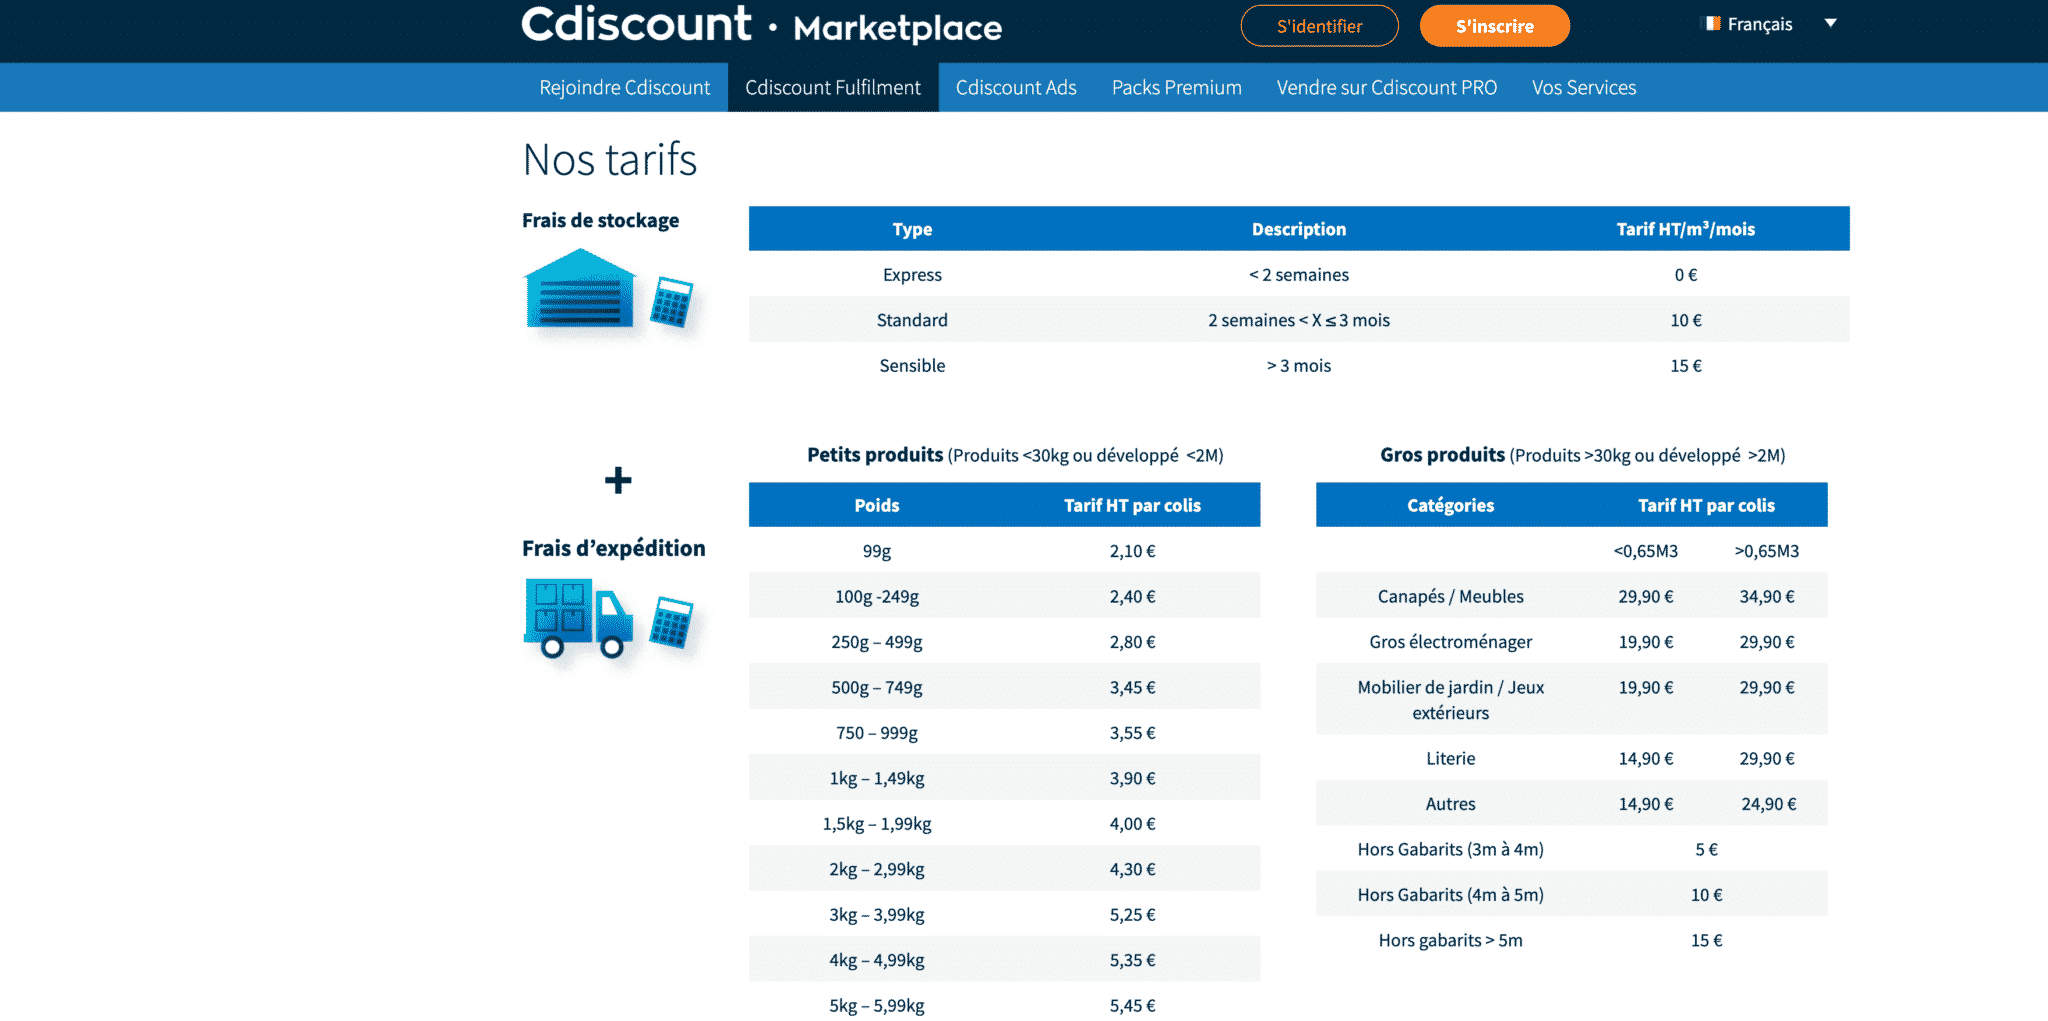Select the Canapés / Meubles row

1450,597
